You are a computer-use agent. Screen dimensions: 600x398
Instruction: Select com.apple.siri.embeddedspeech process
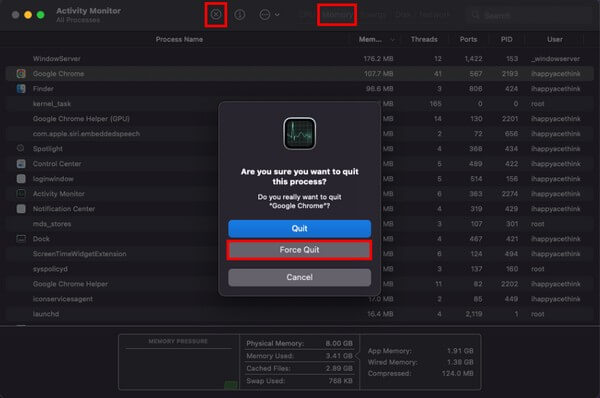click(86, 134)
